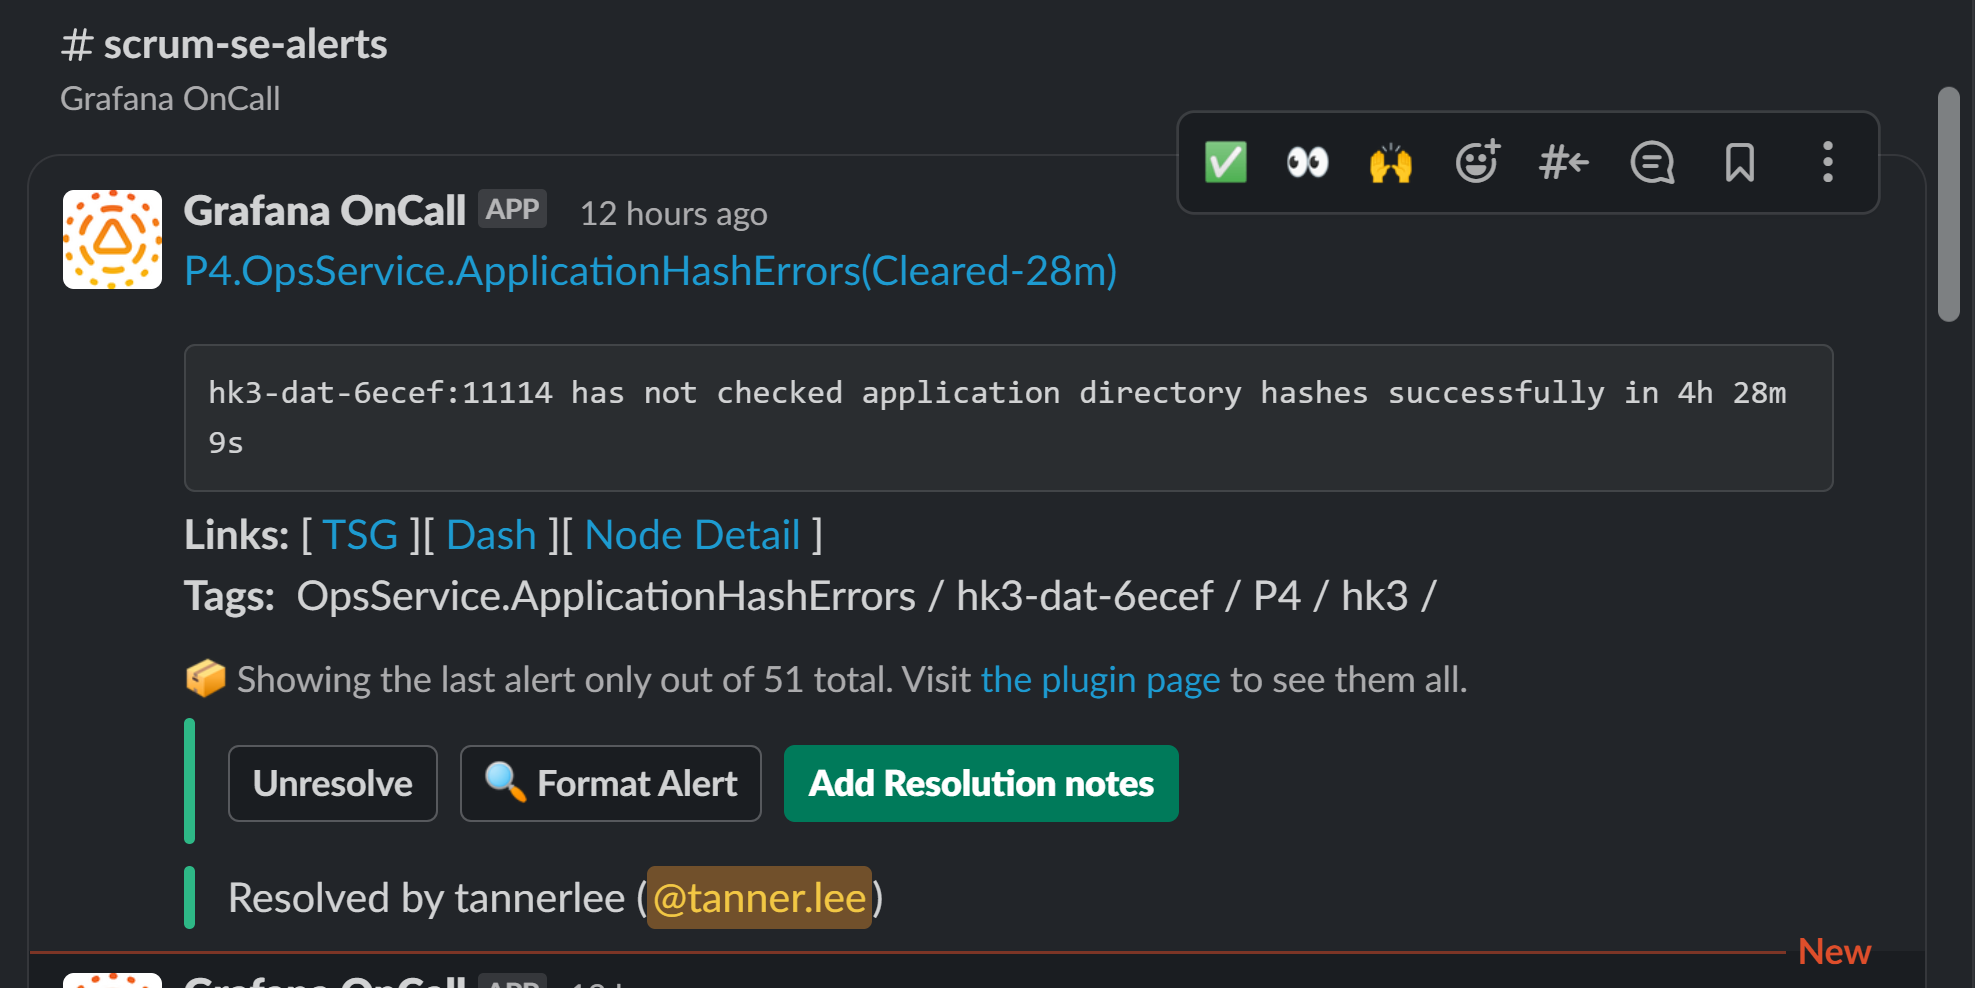Open the emoji reaction picker
This screenshot has height=988, width=1975.
pyautogui.click(x=1477, y=162)
